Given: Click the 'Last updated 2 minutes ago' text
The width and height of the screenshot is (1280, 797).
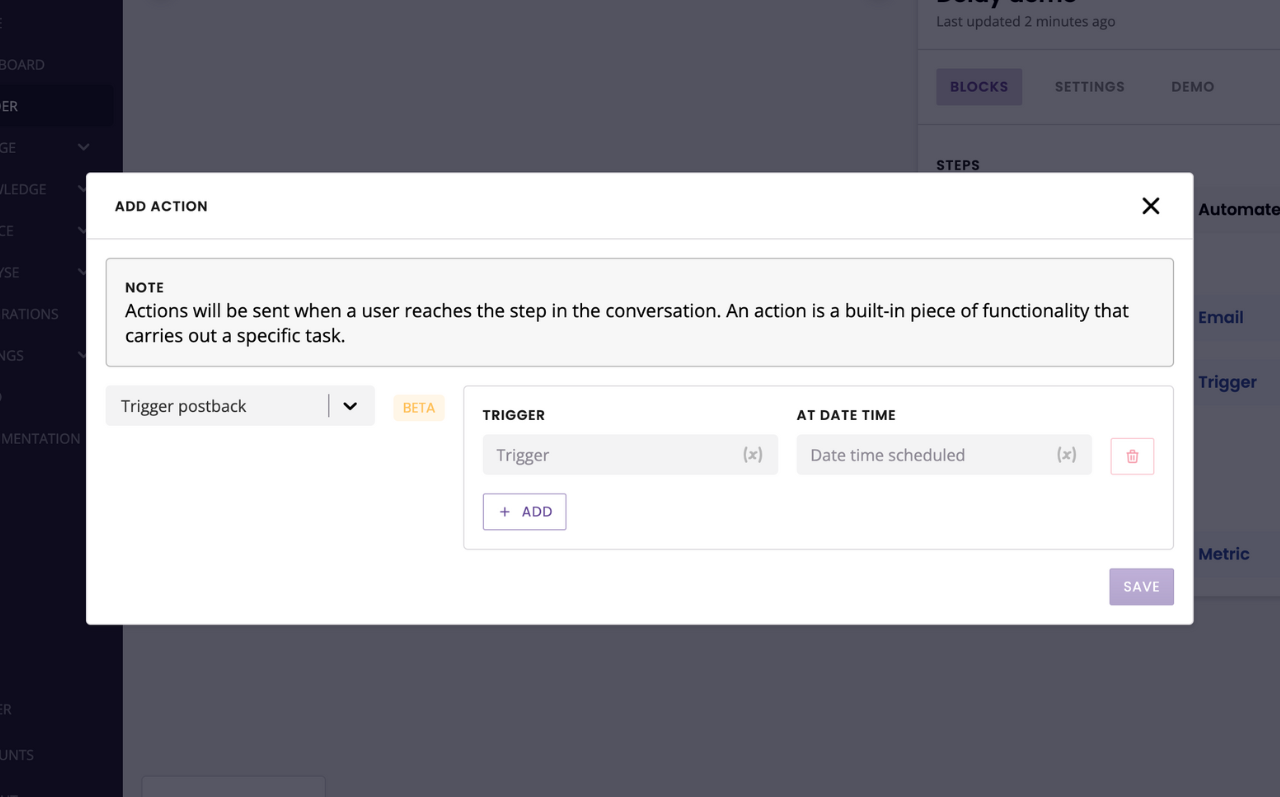Looking at the screenshot, I should 1025,21.
